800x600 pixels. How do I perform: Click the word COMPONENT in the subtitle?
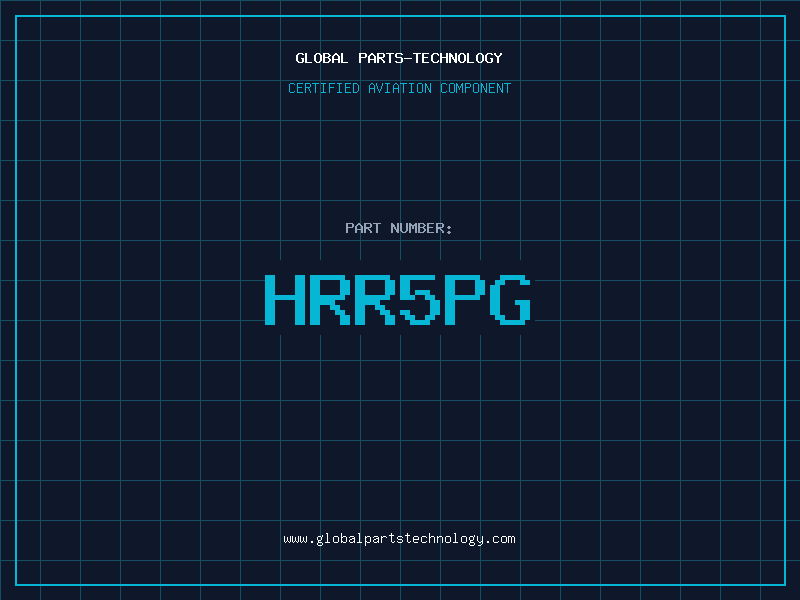[476, 88]
